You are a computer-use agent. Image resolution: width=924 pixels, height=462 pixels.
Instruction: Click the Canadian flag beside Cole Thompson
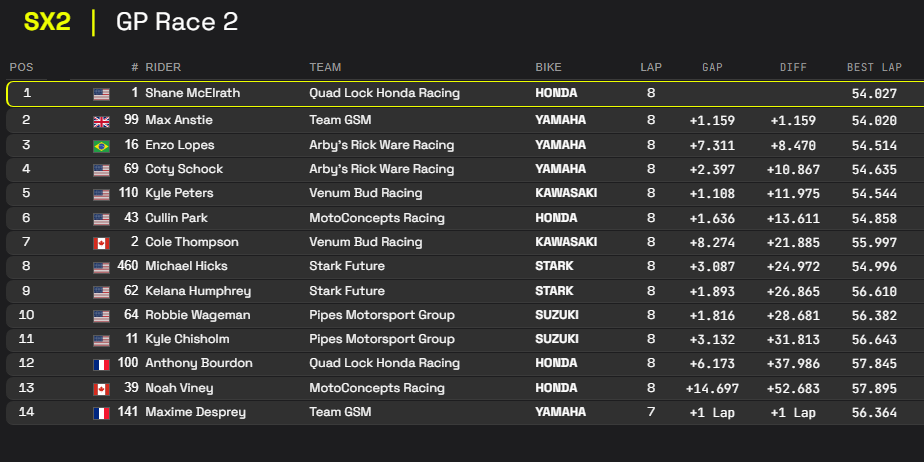[x=101, y=242]
